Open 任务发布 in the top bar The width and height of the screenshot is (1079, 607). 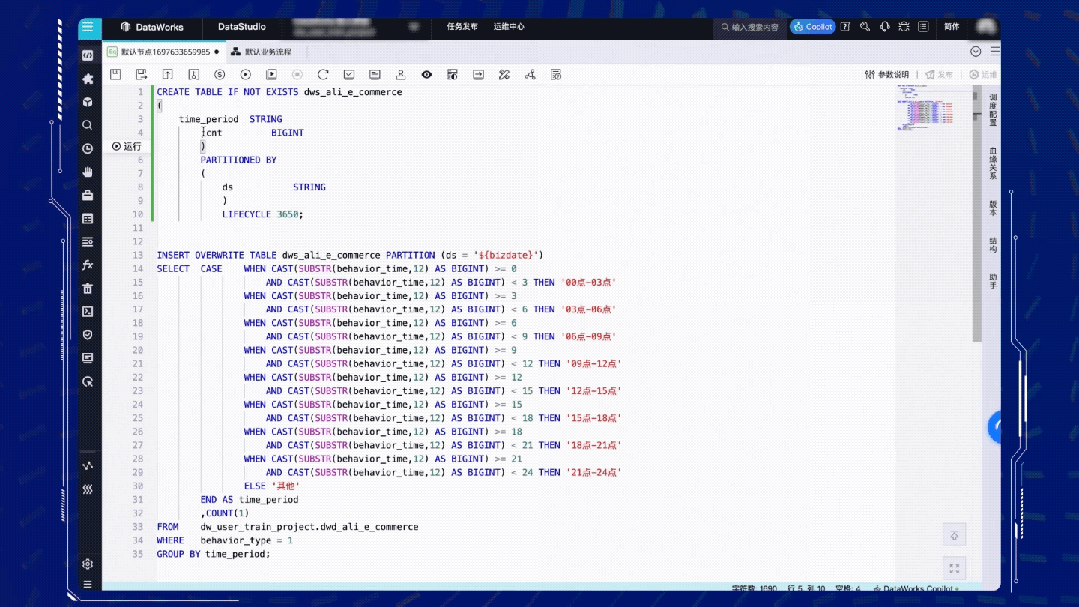tap(462, 27)
